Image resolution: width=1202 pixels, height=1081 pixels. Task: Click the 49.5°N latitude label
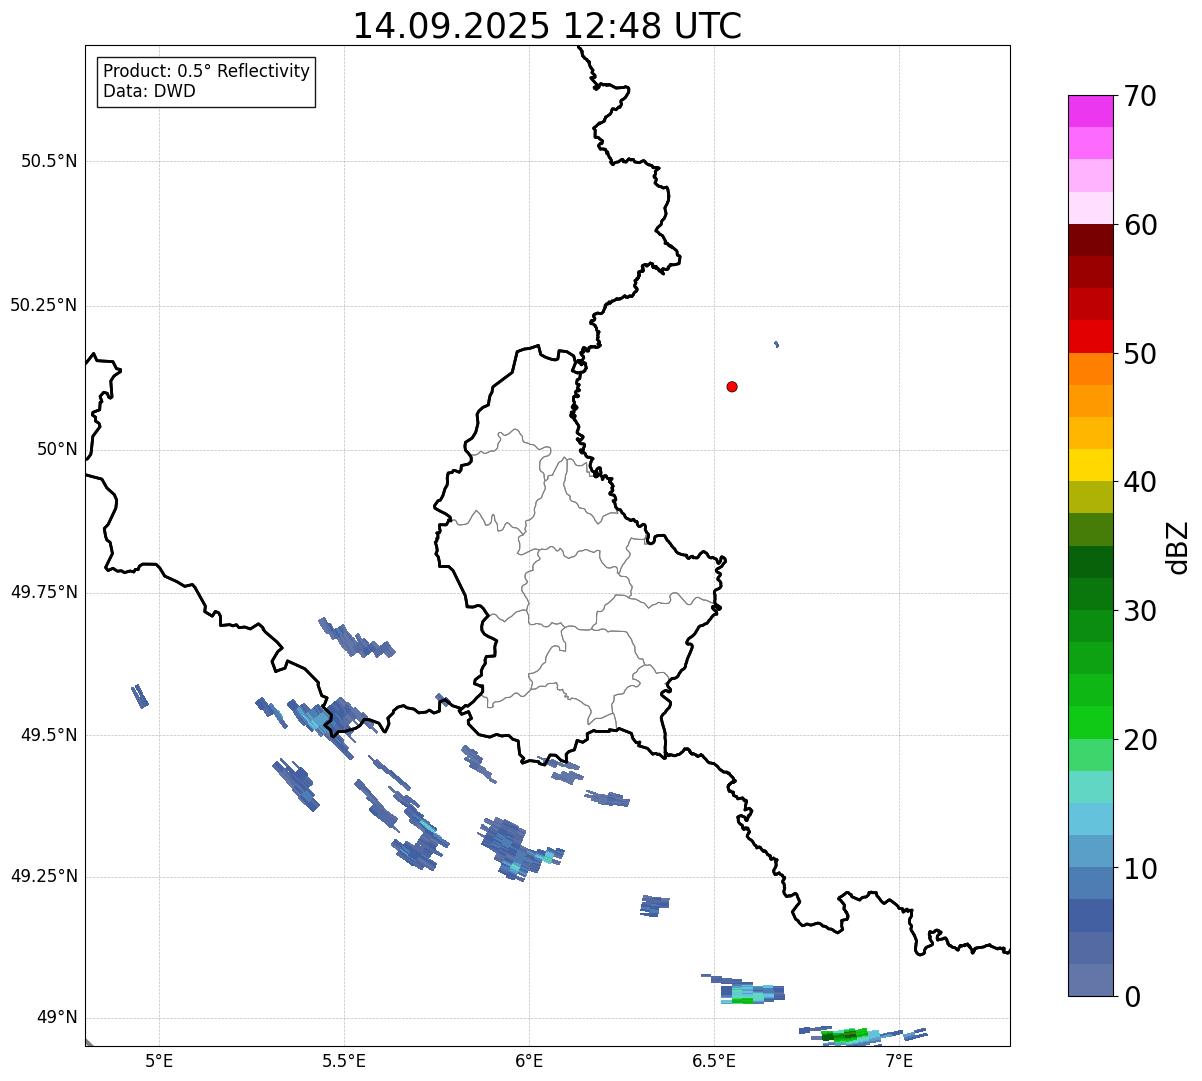[49, 735]
